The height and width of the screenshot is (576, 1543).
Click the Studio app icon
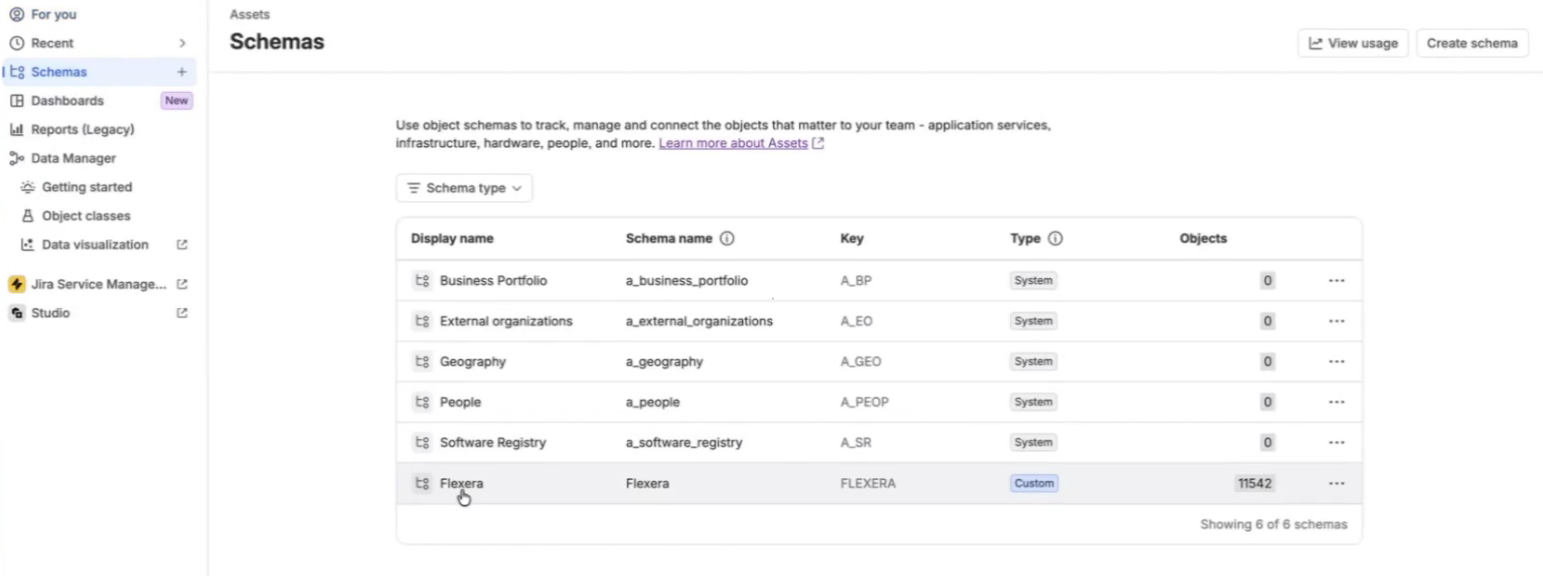(16, 313)
